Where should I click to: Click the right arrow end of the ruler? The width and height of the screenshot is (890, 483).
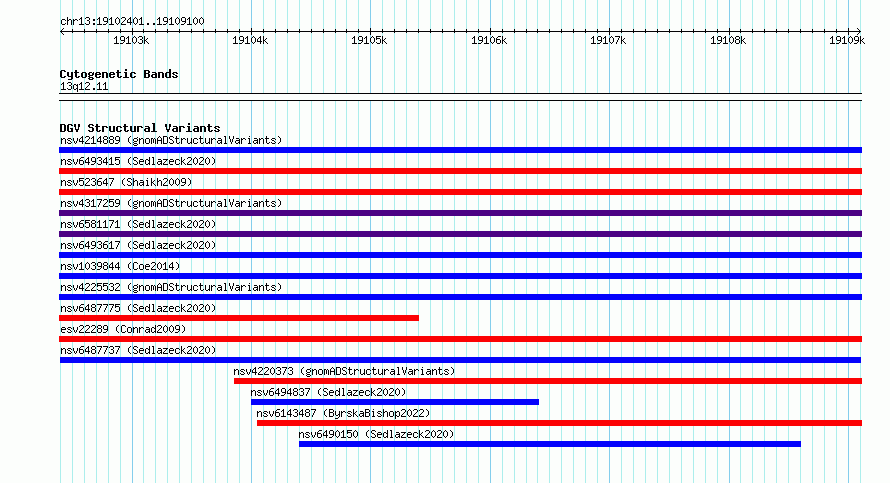coord(859,31)
